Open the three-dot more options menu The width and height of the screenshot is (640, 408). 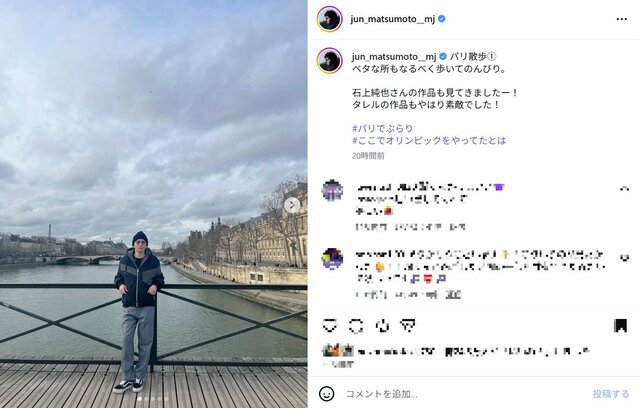click(621, 19)
